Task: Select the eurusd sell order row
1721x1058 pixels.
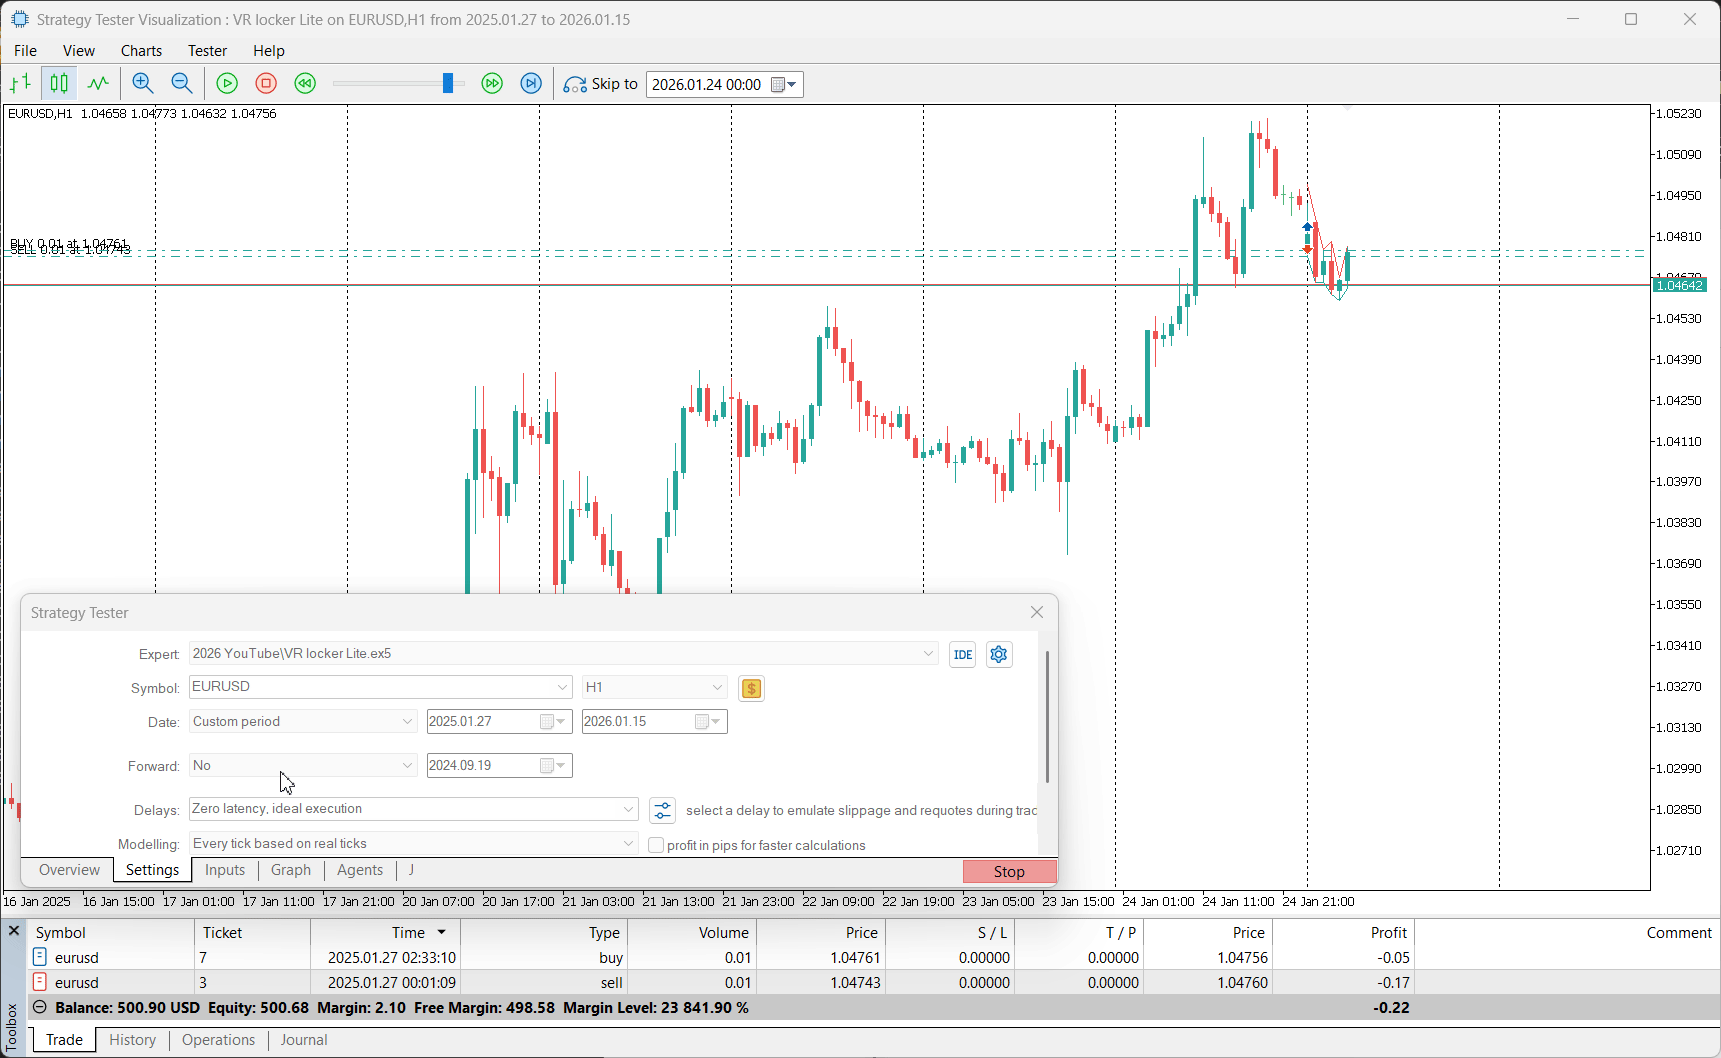Action: [x=872, y=982]
